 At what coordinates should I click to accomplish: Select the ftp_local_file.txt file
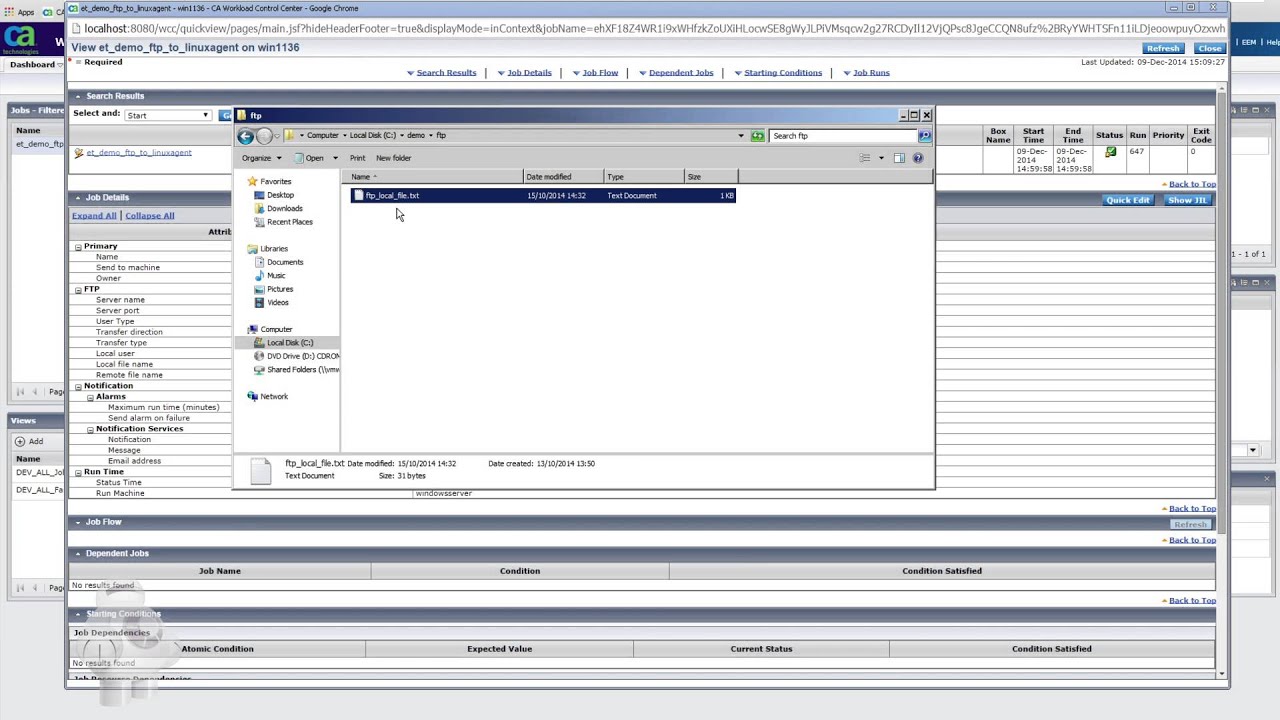[x=544, y=196]
